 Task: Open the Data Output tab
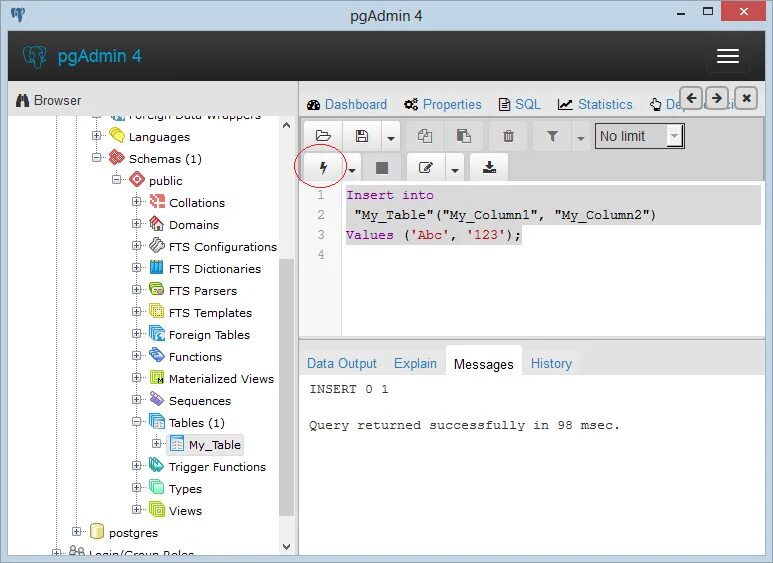[342, 363]
